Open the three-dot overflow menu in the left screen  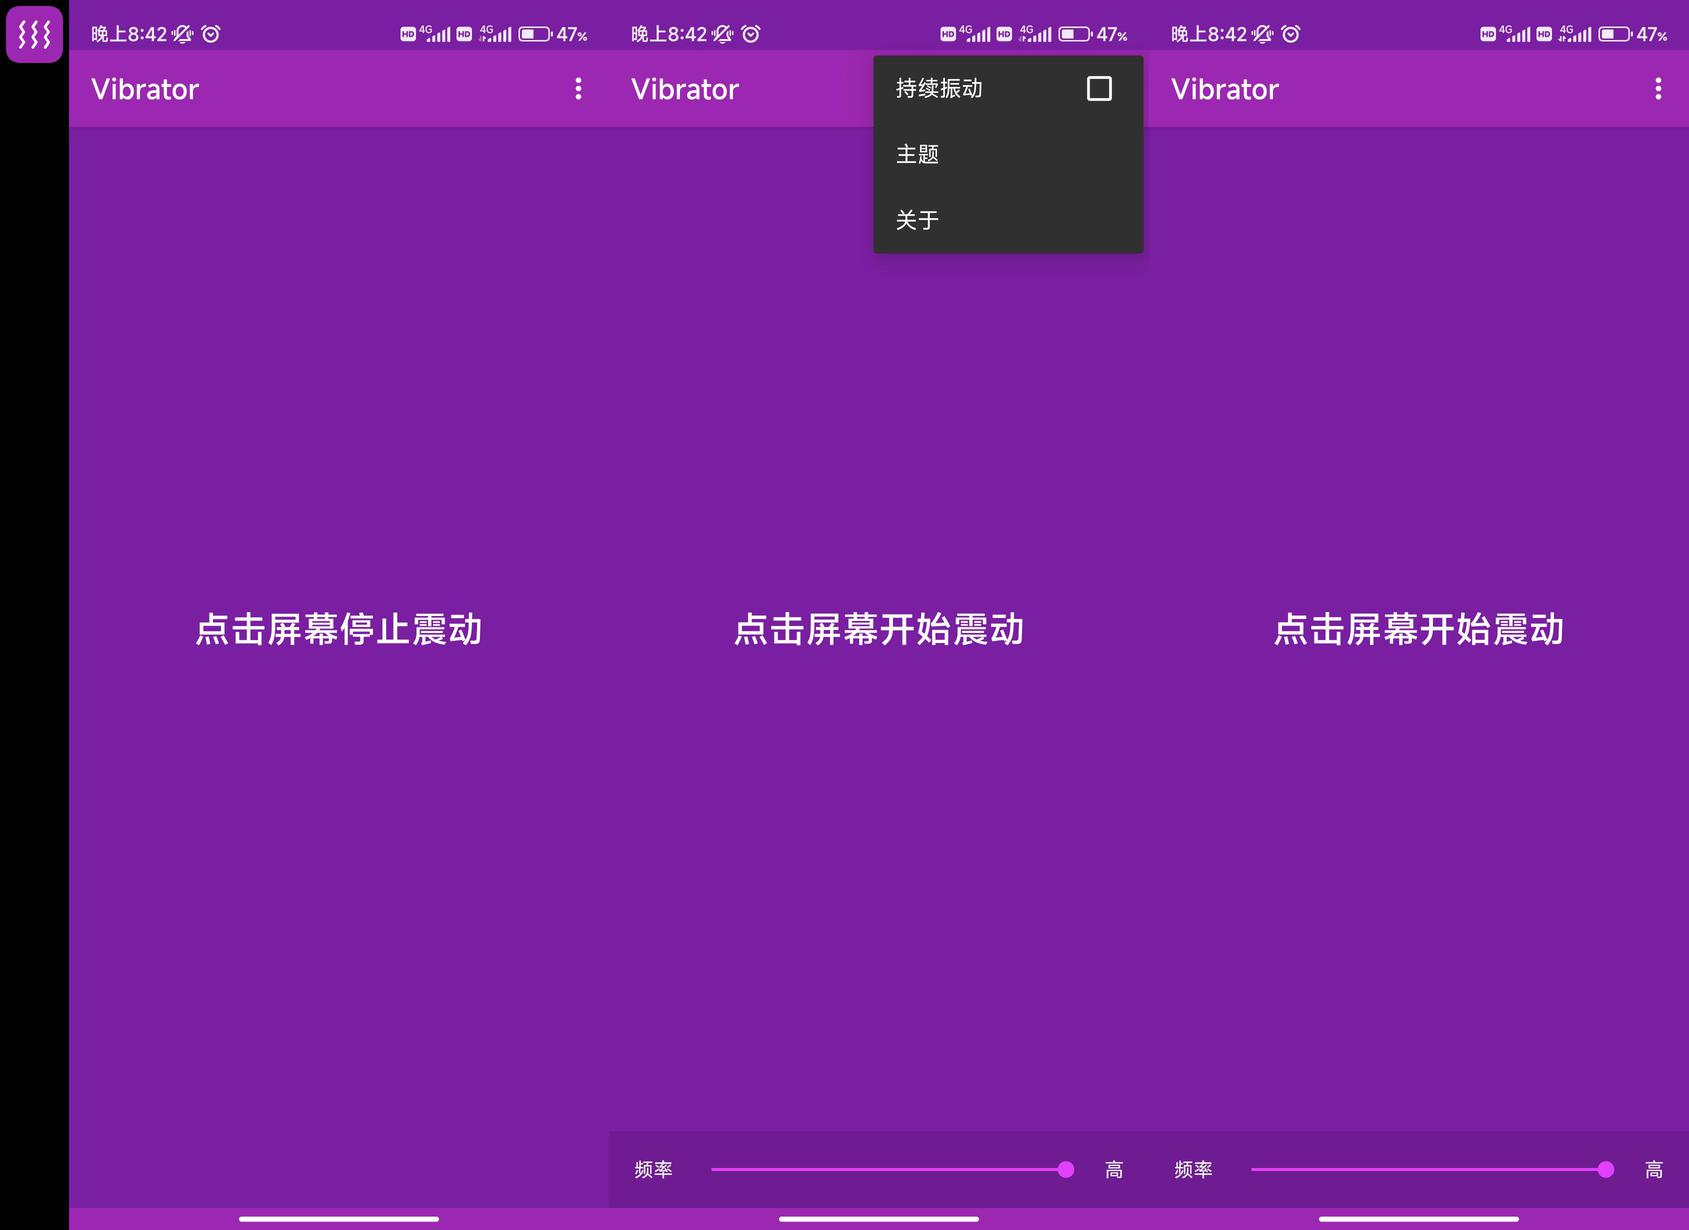tap(578, 89)
